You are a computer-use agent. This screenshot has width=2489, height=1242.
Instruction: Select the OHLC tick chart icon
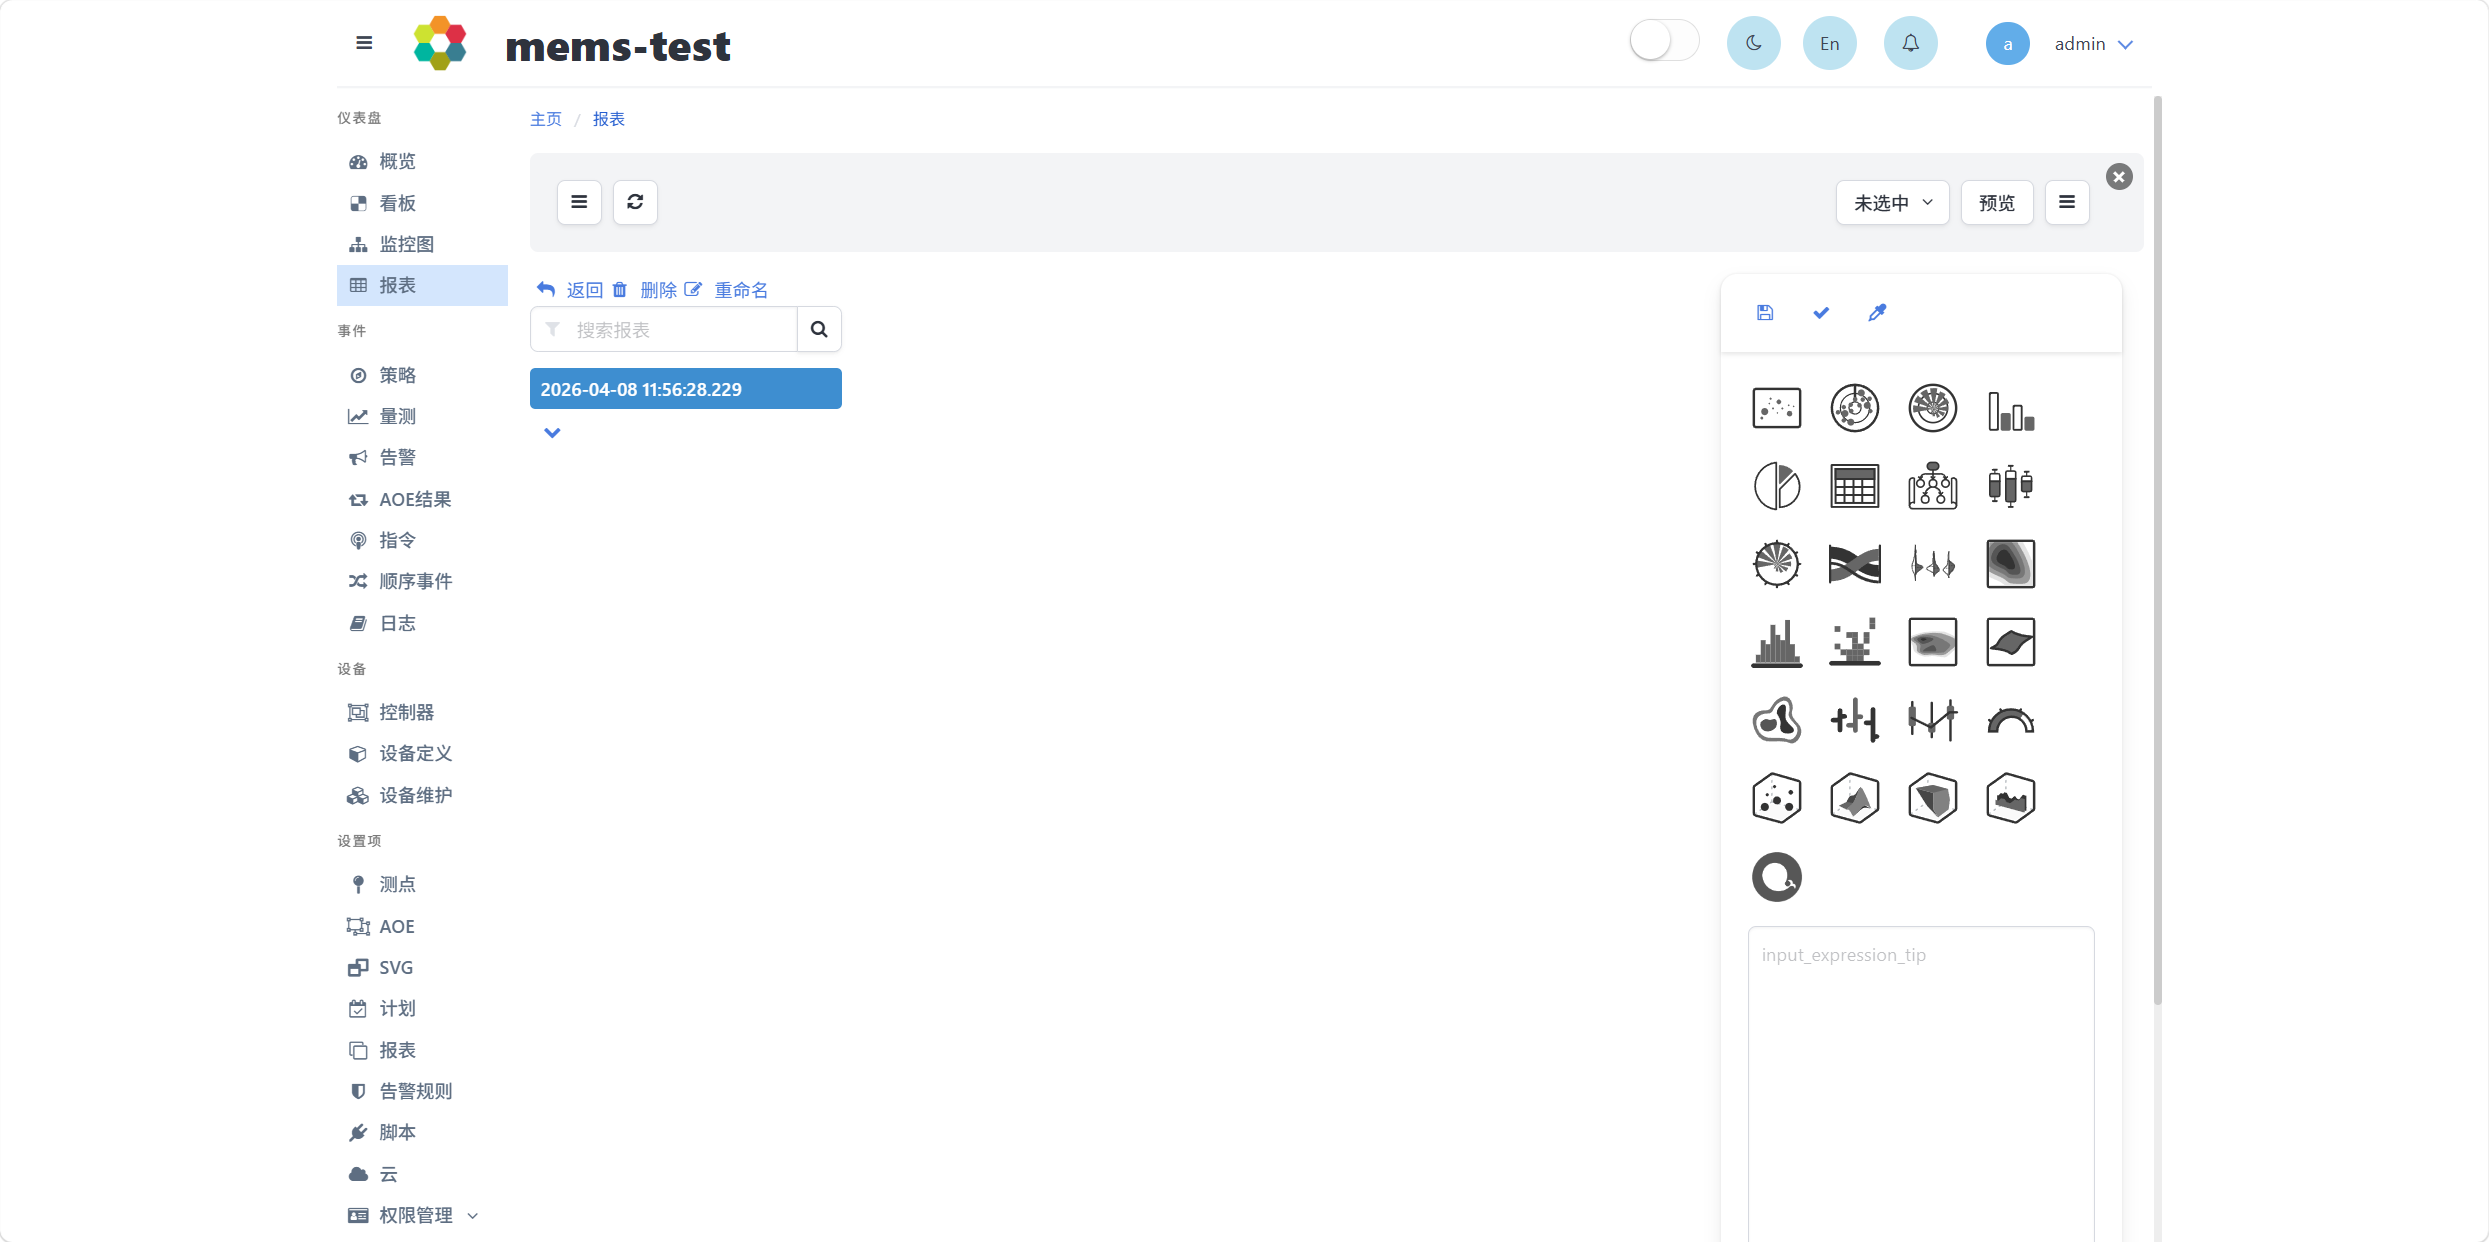[1855, 720]
